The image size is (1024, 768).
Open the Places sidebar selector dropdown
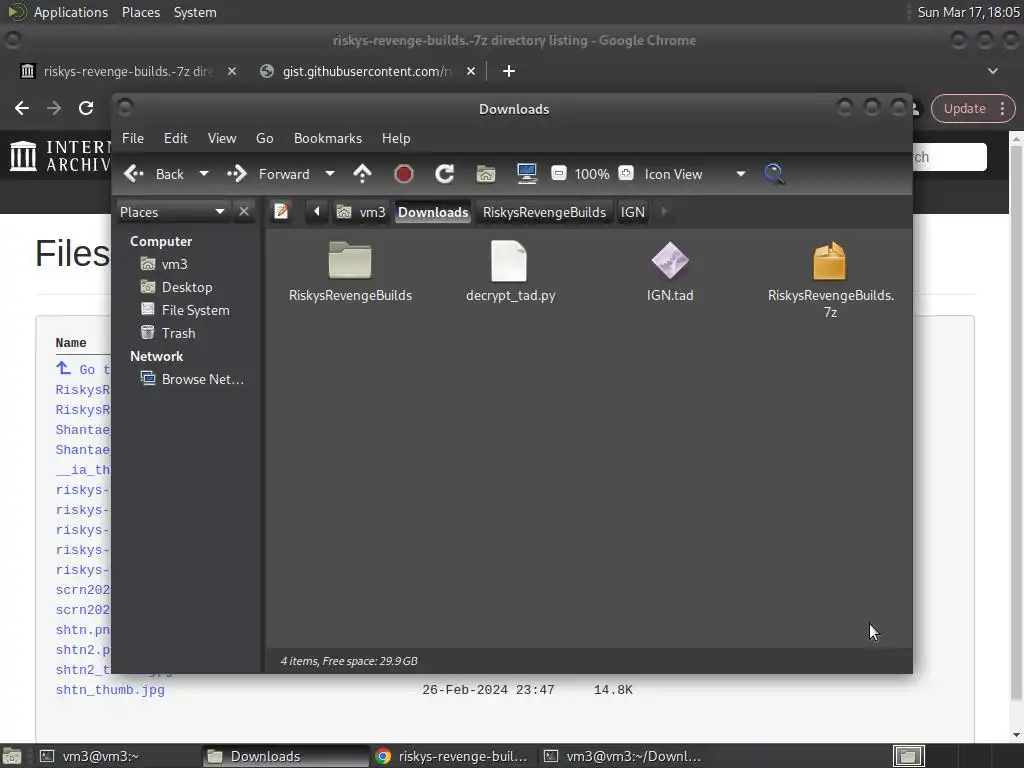172,212
